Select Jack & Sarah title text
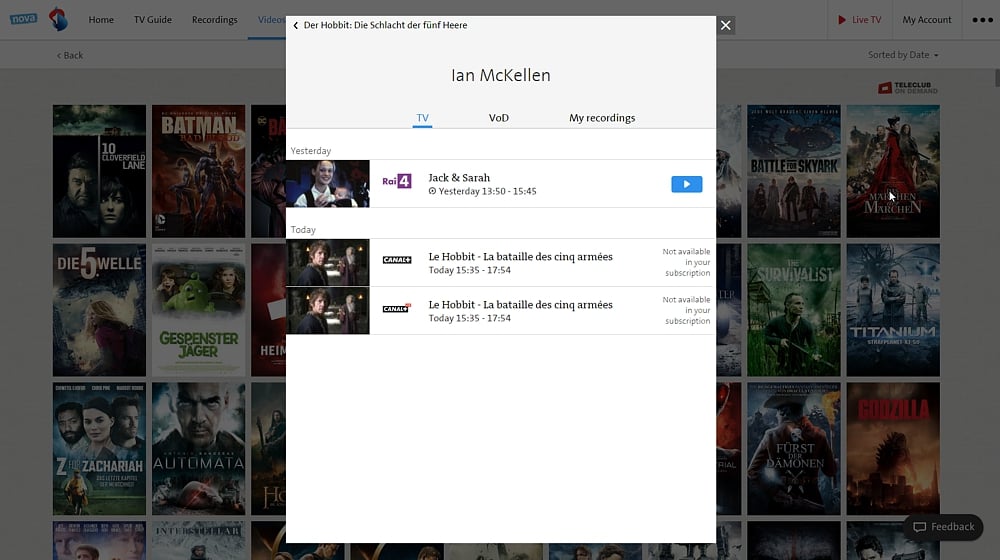 click(x=459, y=178)
